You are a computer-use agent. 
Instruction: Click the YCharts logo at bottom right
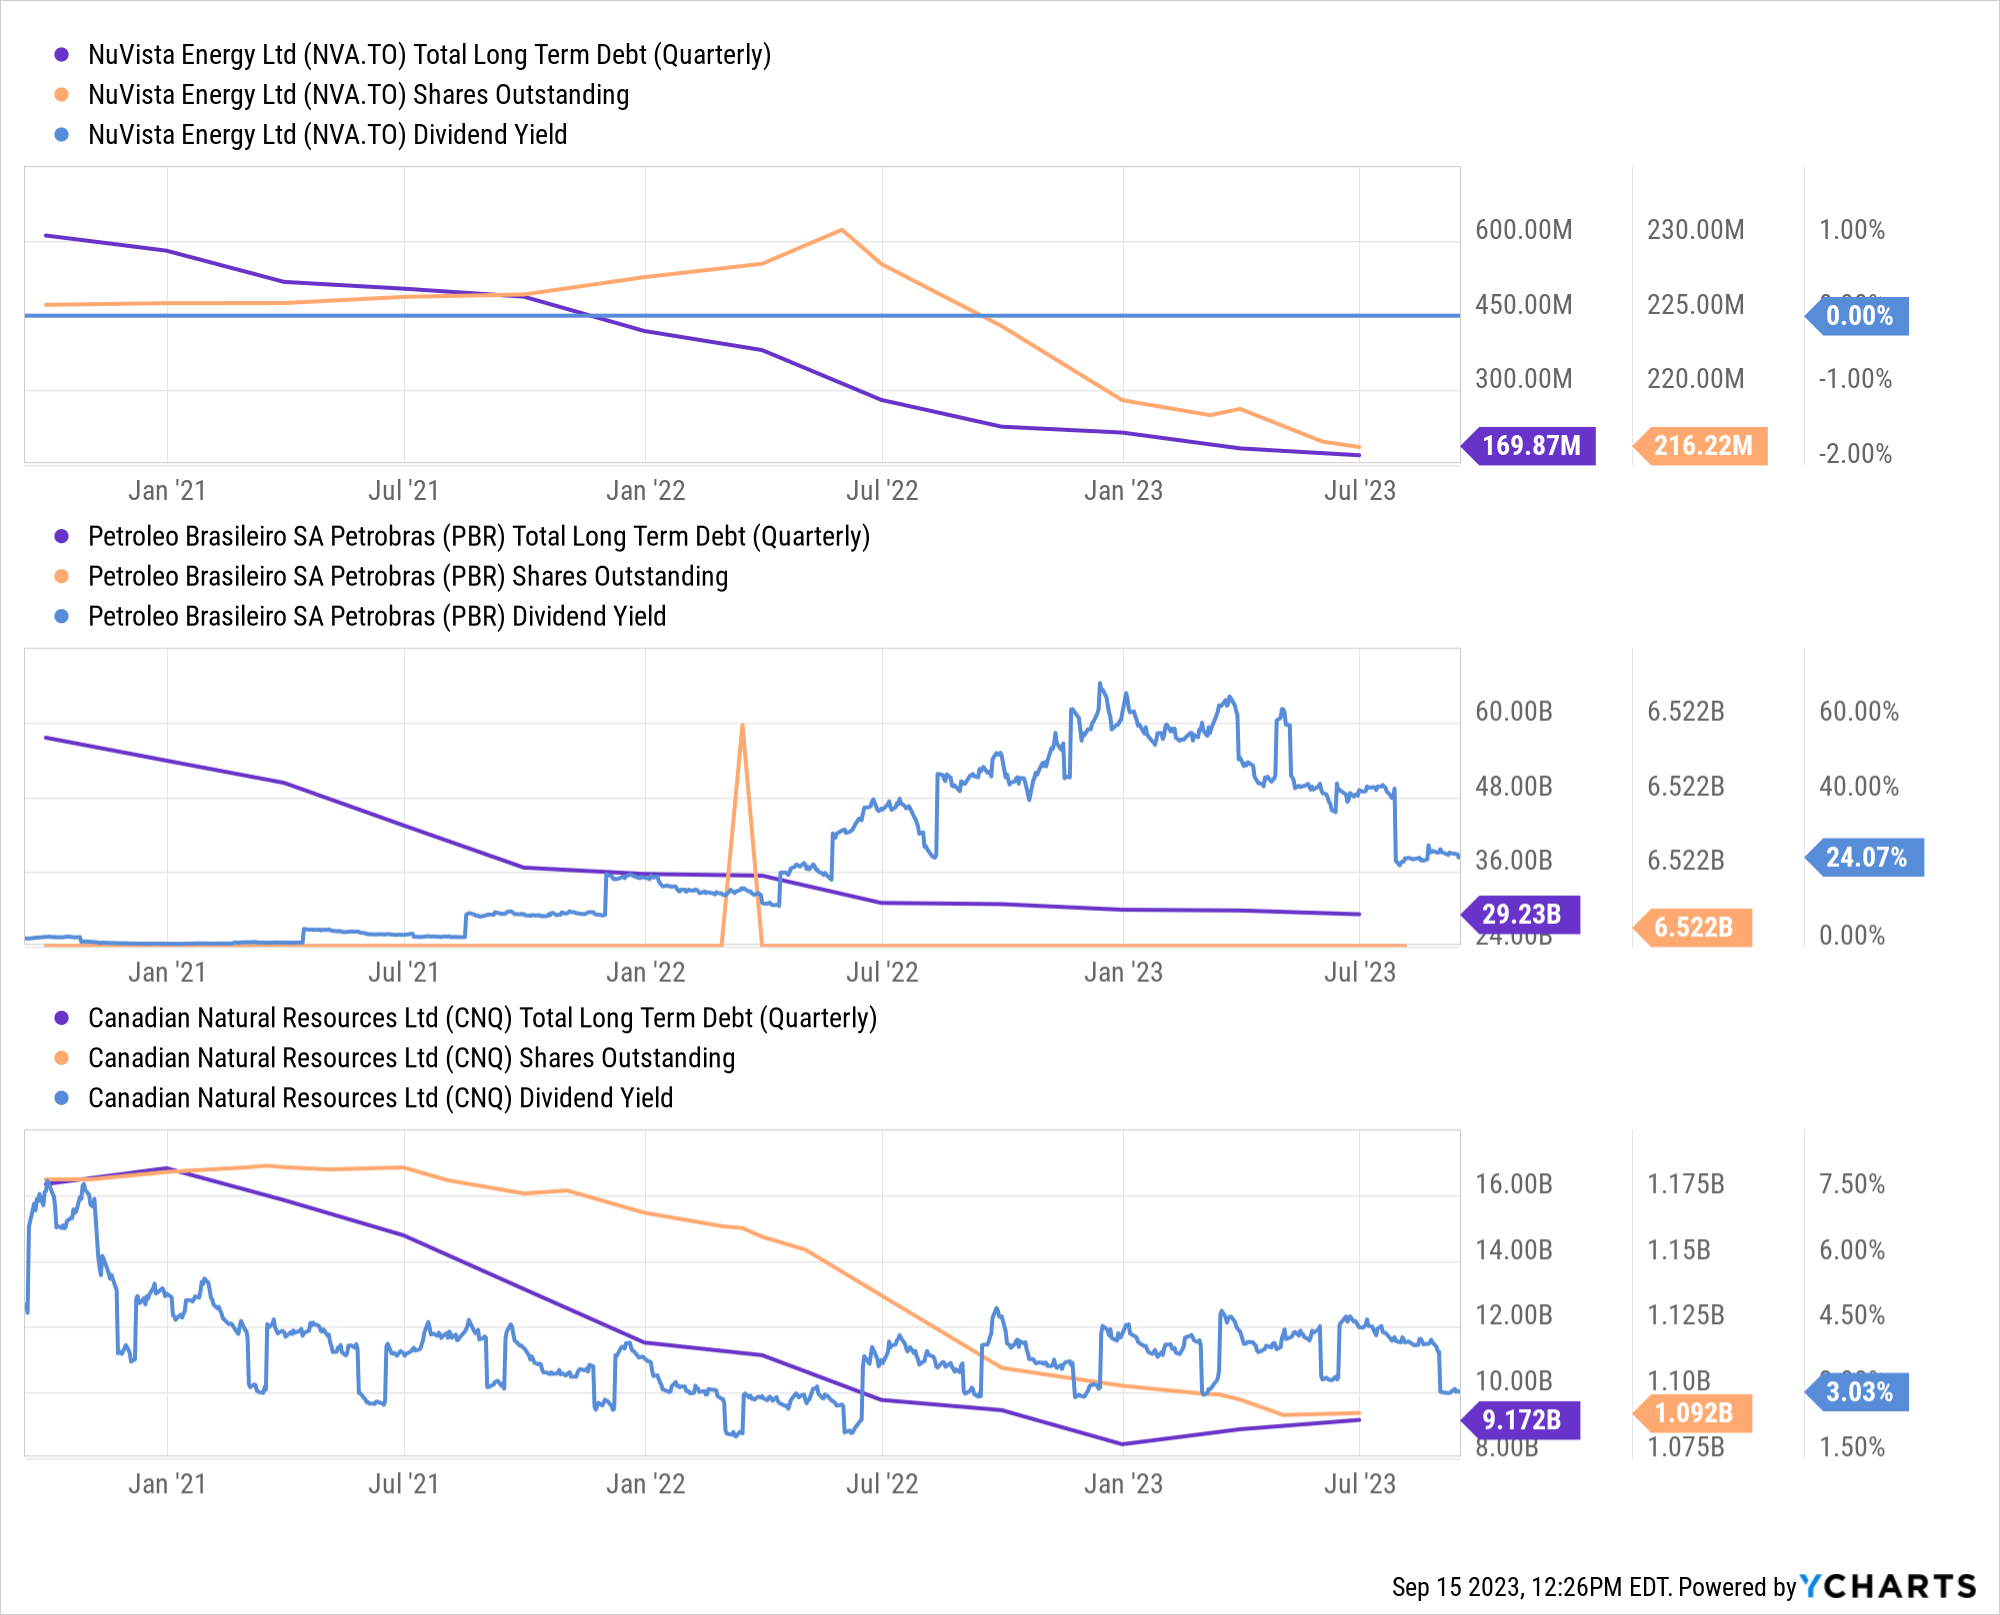click(x=1888, y=1587)
